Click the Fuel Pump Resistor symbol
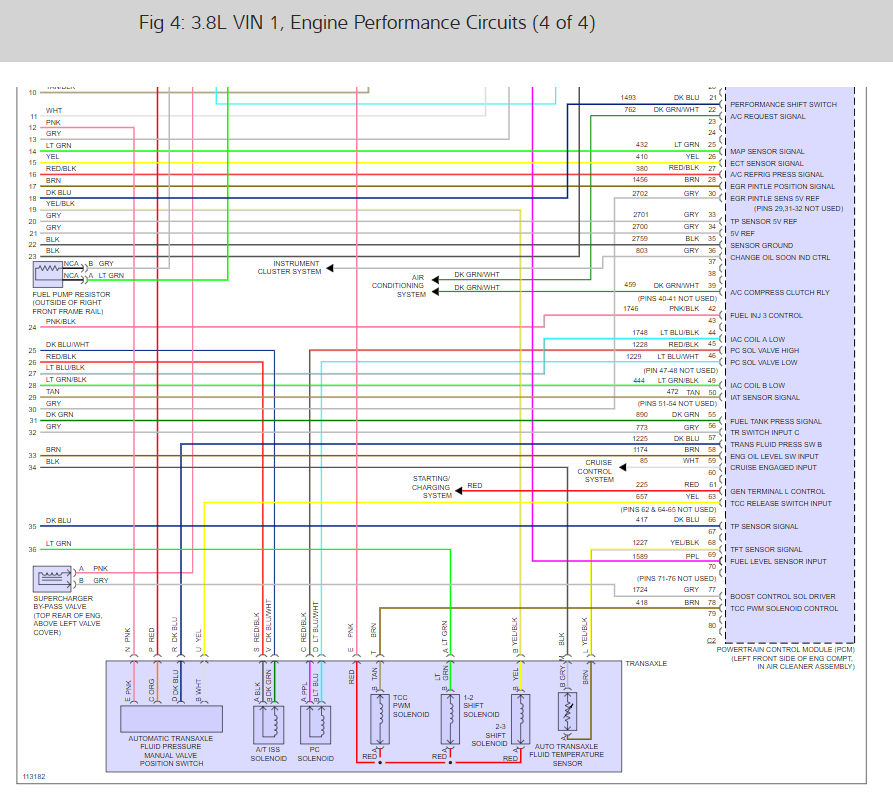Screen dimensions: 893x796 48,274
